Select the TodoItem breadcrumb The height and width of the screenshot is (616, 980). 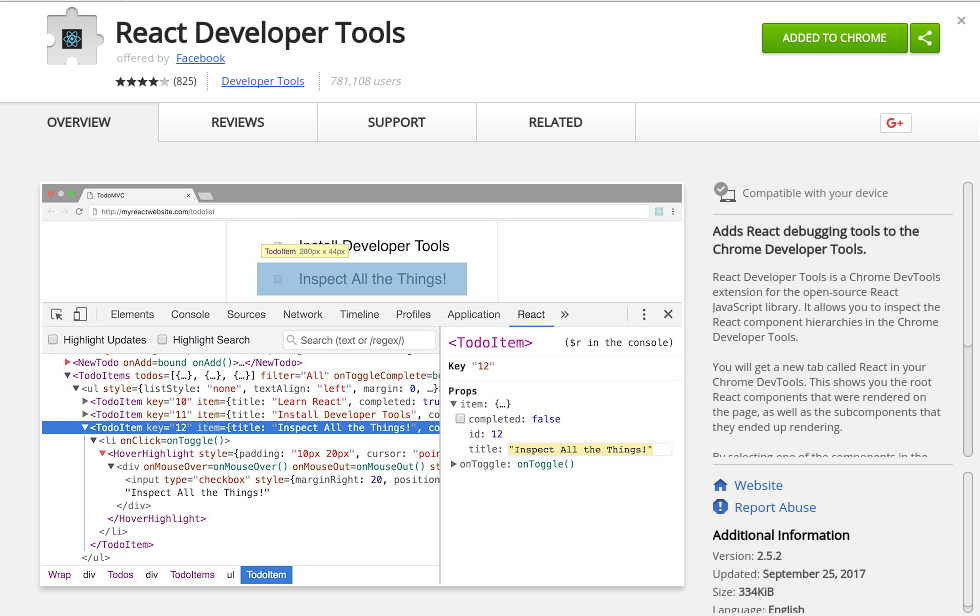point(266,575)
